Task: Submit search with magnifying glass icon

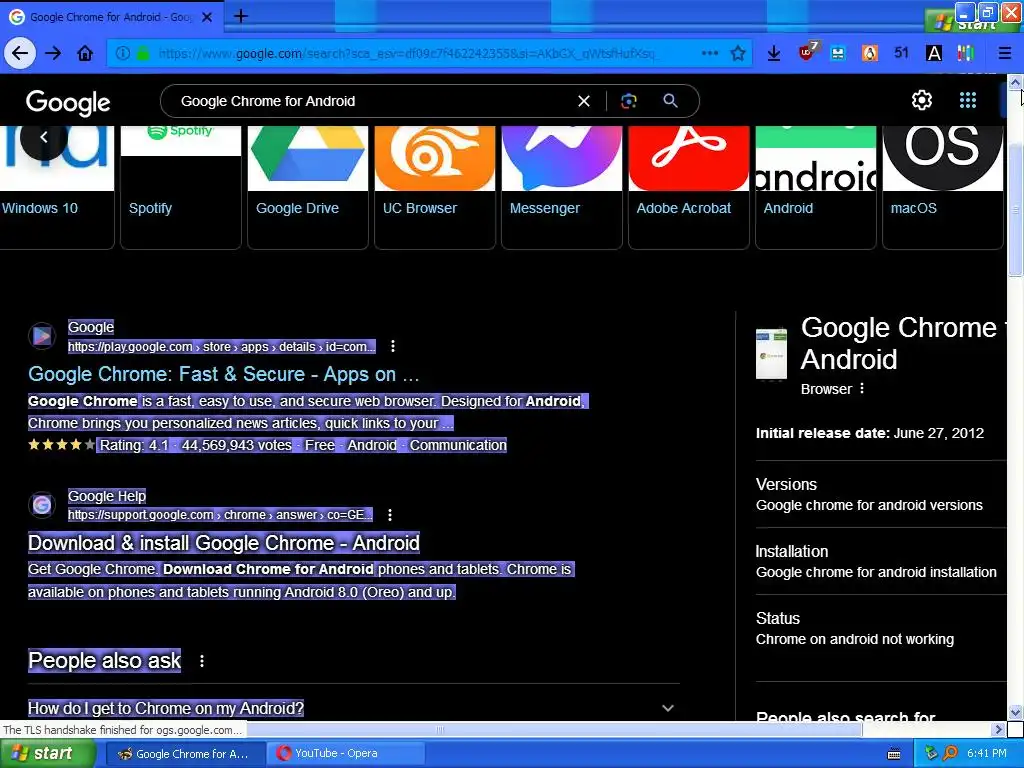Action: [670, 101]
